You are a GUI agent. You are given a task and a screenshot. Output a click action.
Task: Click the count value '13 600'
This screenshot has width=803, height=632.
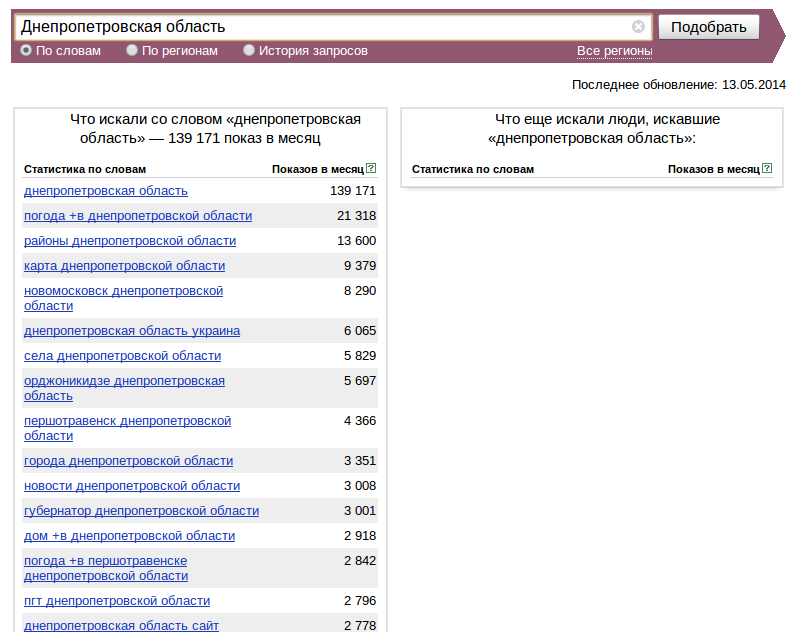click(x=356, y=241)
